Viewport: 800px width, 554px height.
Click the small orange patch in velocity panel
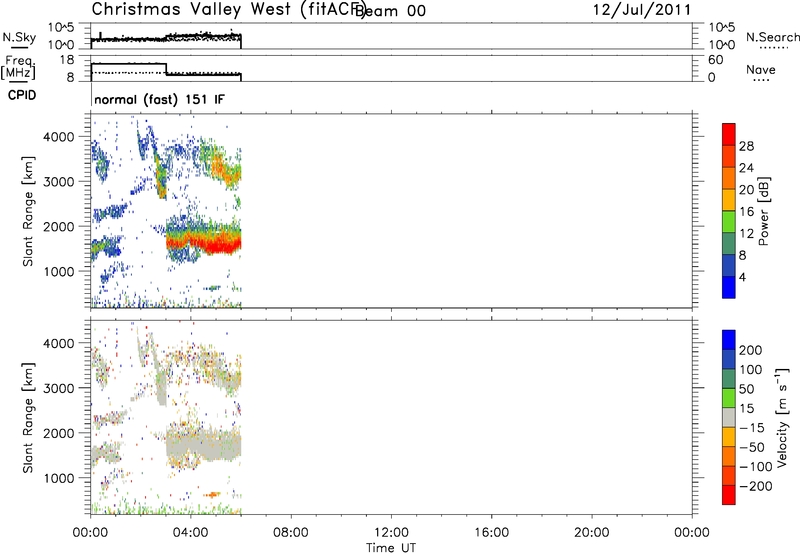click(212, 494)
